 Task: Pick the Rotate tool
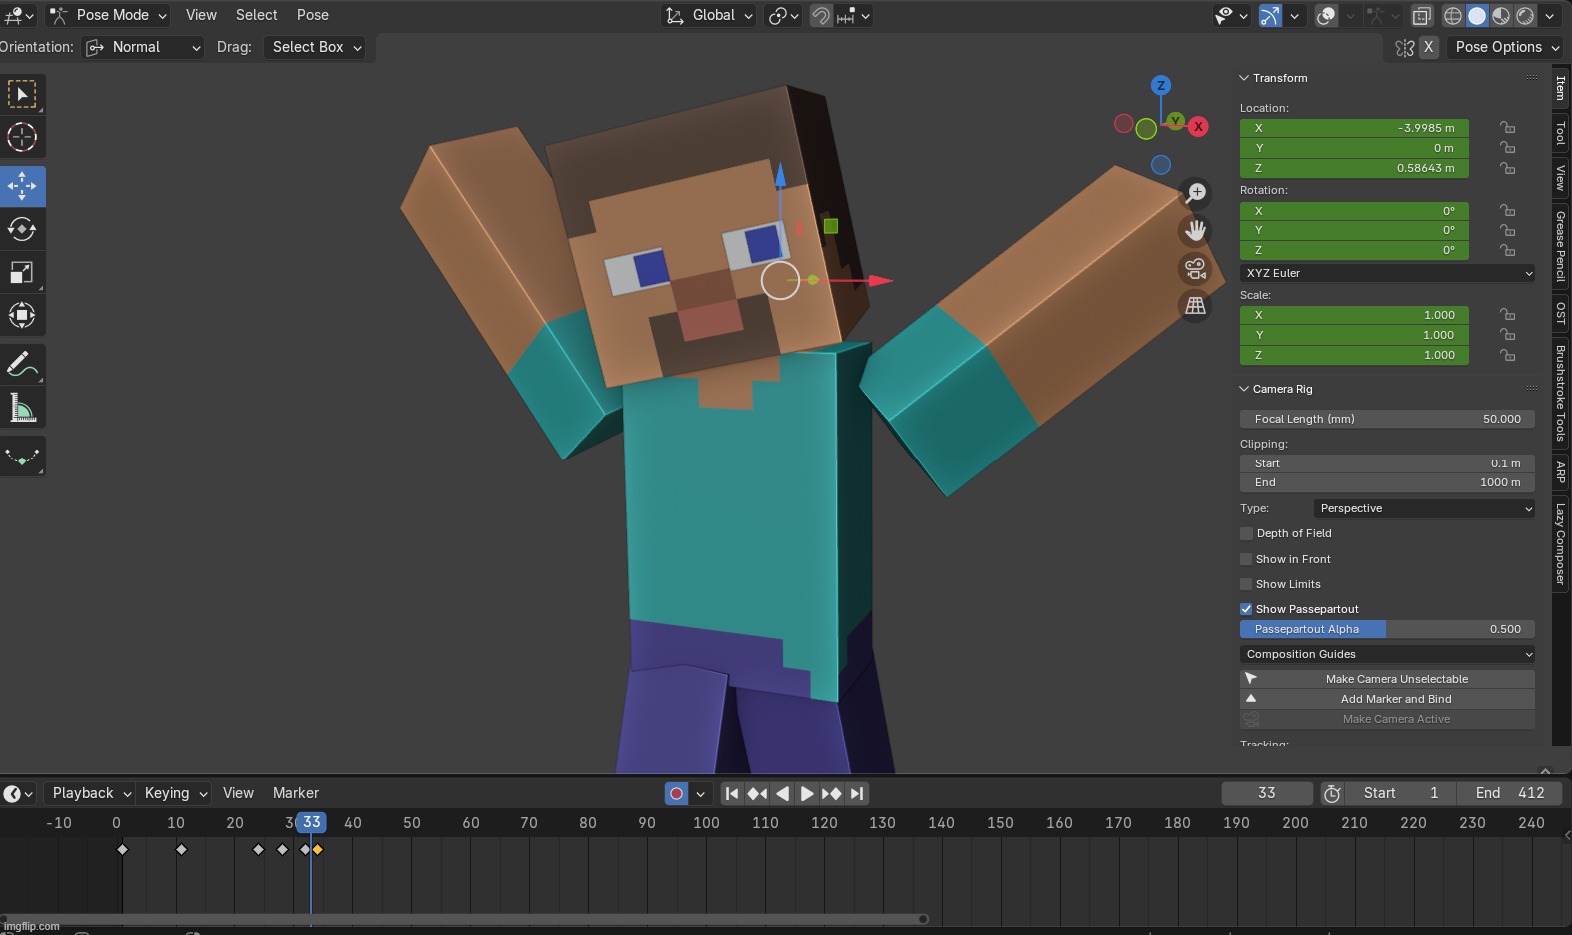(22, 229)
